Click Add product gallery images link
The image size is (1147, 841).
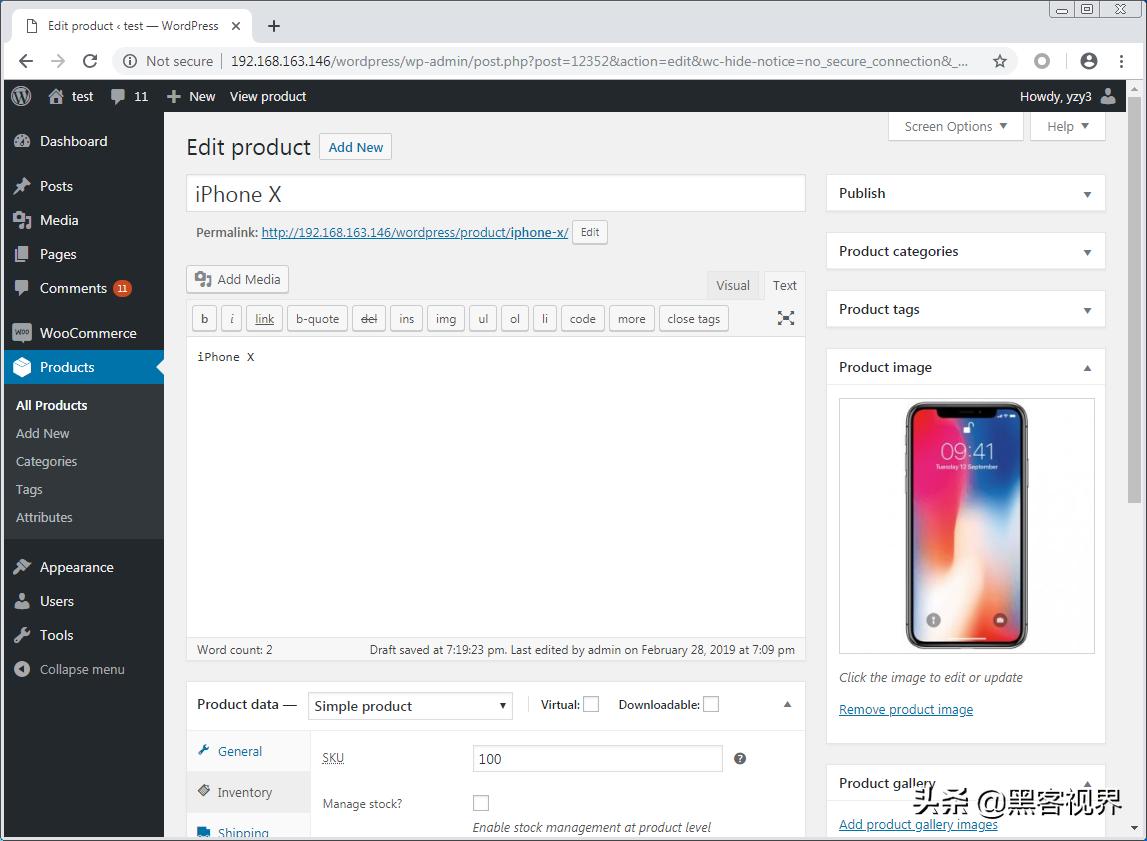coord(918,824)
